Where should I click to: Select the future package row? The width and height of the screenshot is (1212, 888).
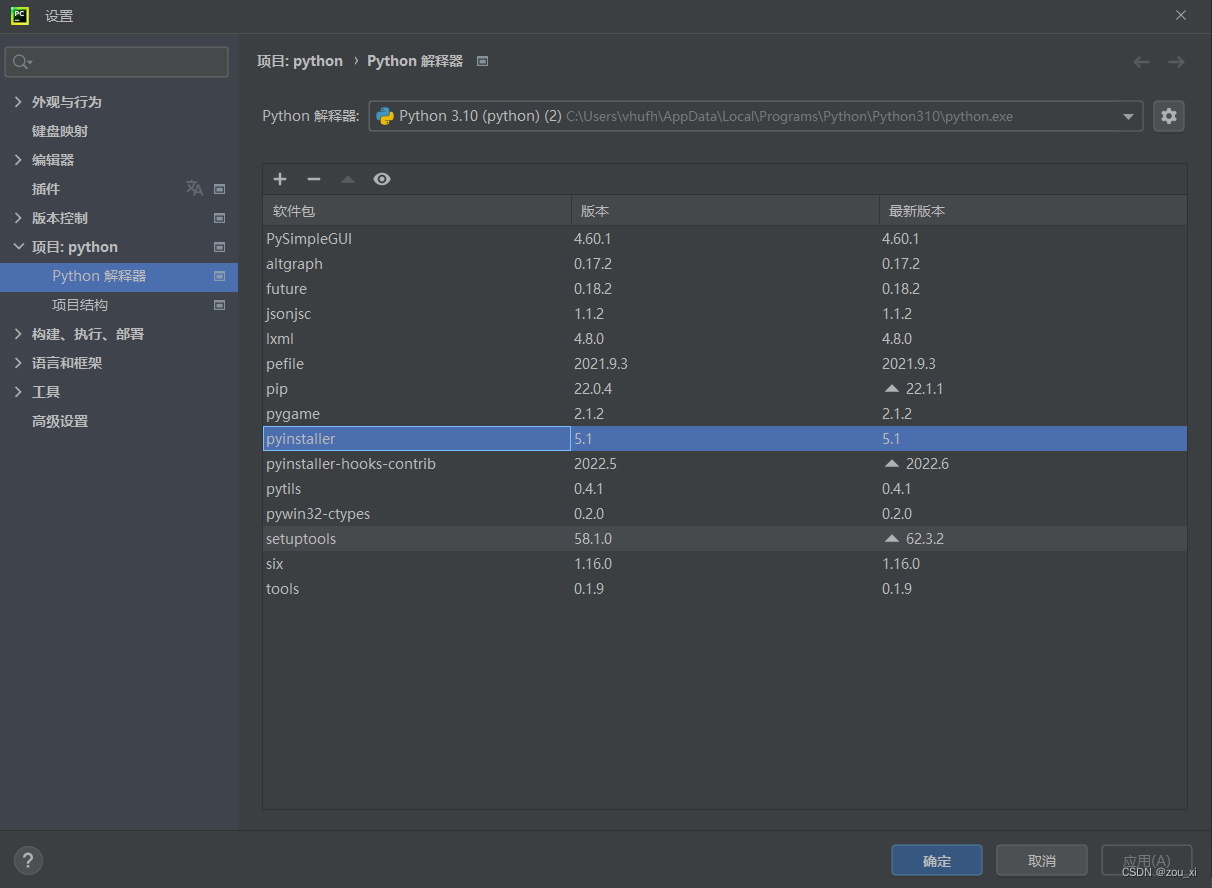click(x=725, y=289)
